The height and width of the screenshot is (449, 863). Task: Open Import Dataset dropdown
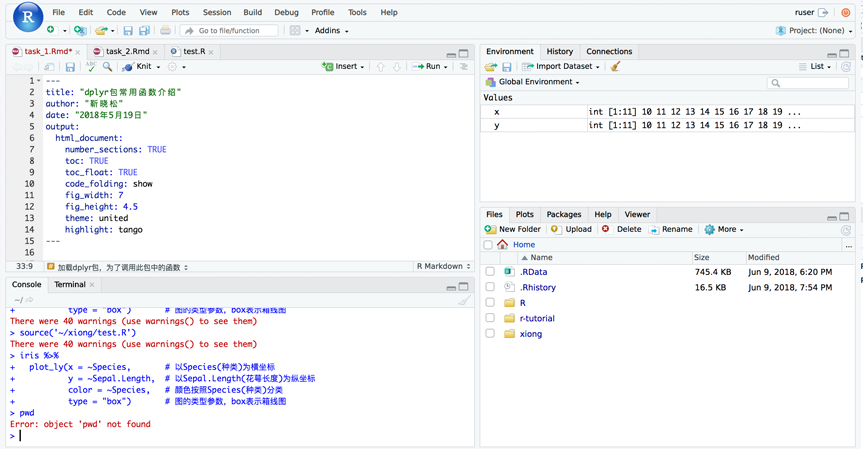(561, 66)
